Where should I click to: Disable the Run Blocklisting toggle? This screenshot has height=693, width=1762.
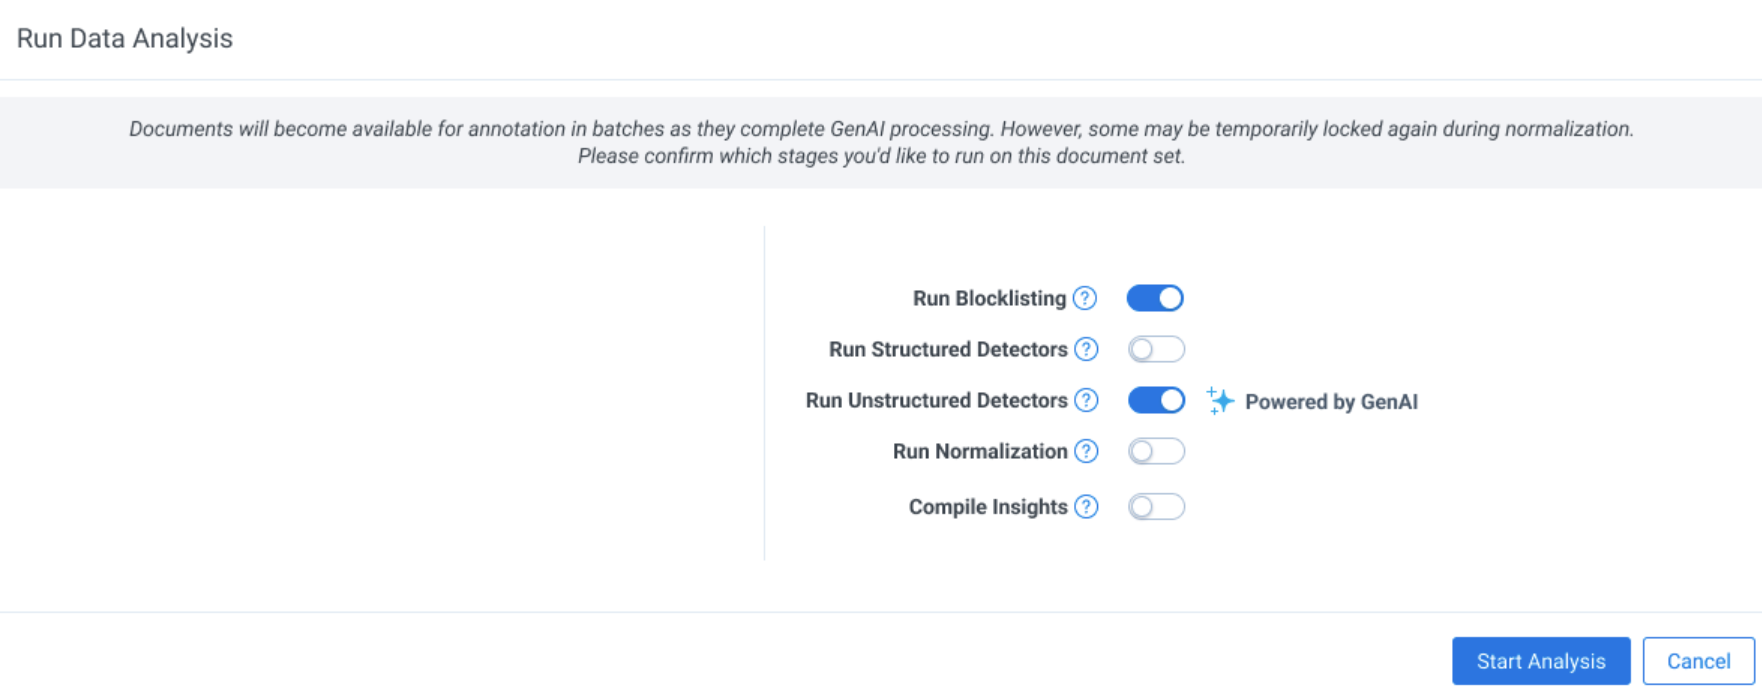point(1155,298)
